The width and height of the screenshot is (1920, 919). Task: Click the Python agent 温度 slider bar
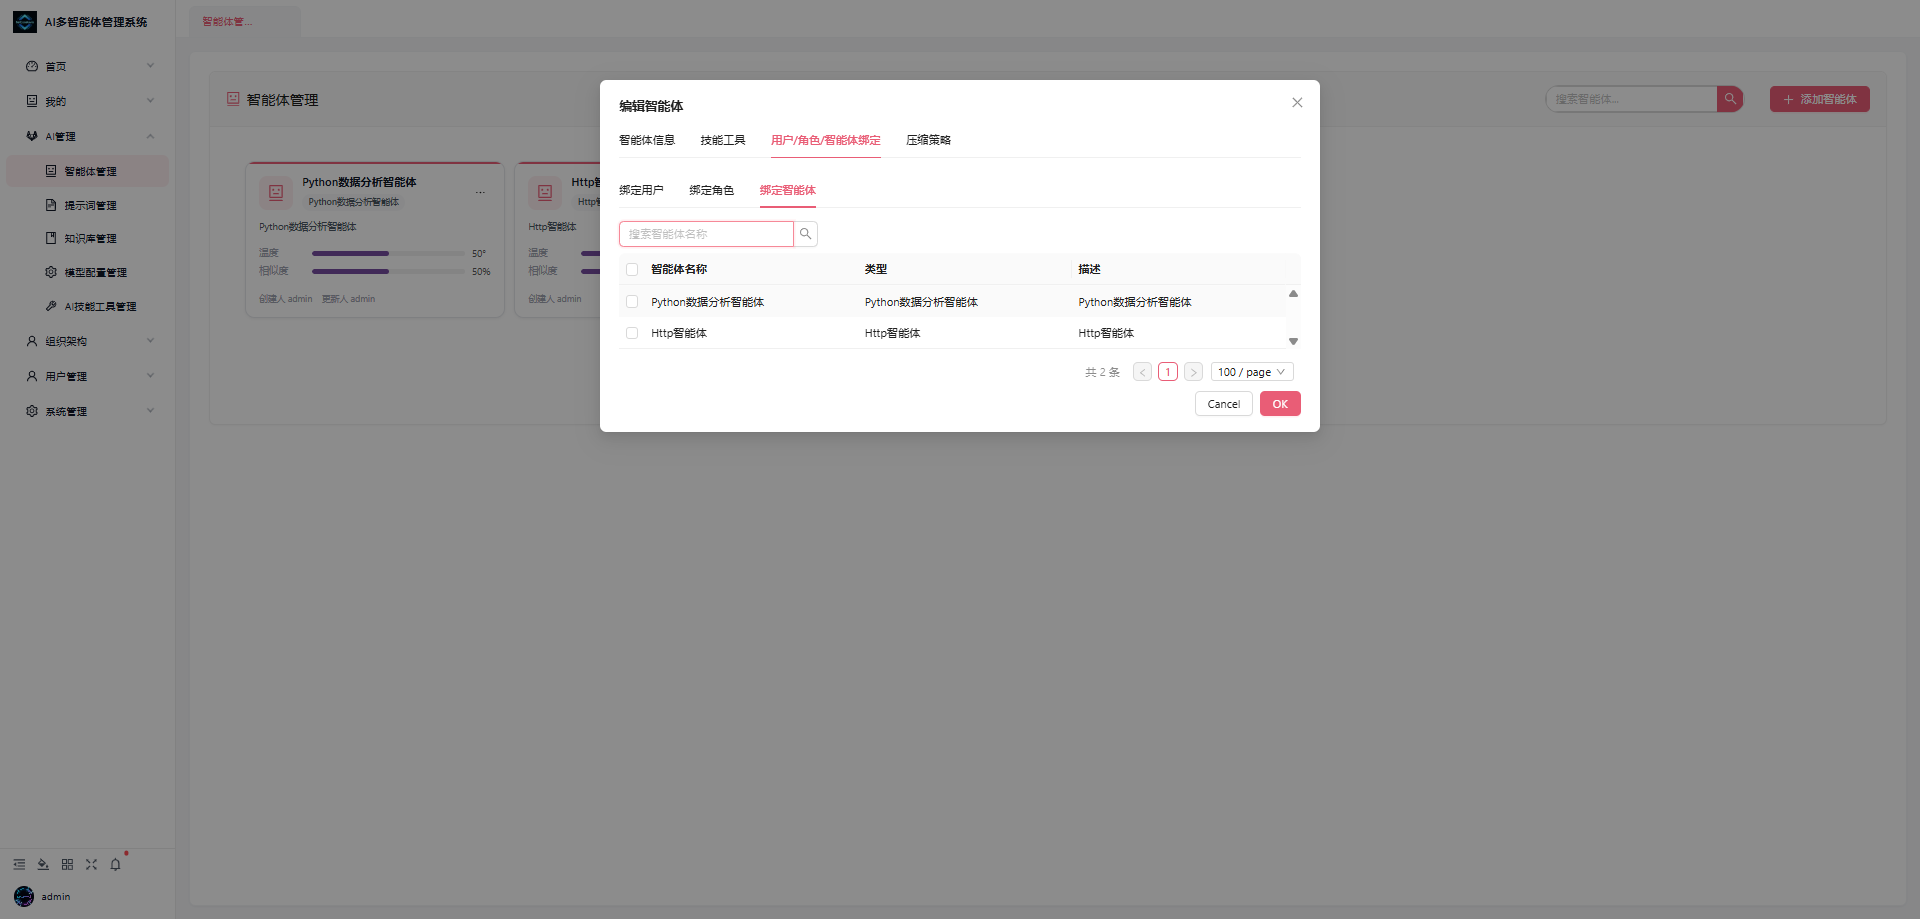click(388, 253)
